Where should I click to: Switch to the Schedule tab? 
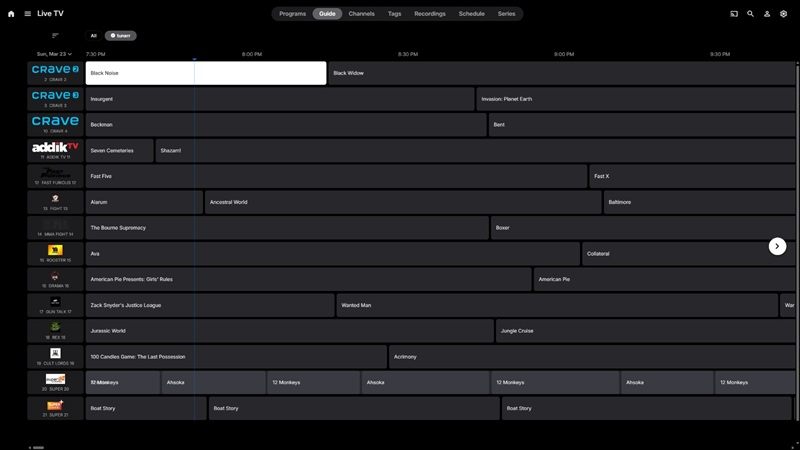[x=471, y=14]
